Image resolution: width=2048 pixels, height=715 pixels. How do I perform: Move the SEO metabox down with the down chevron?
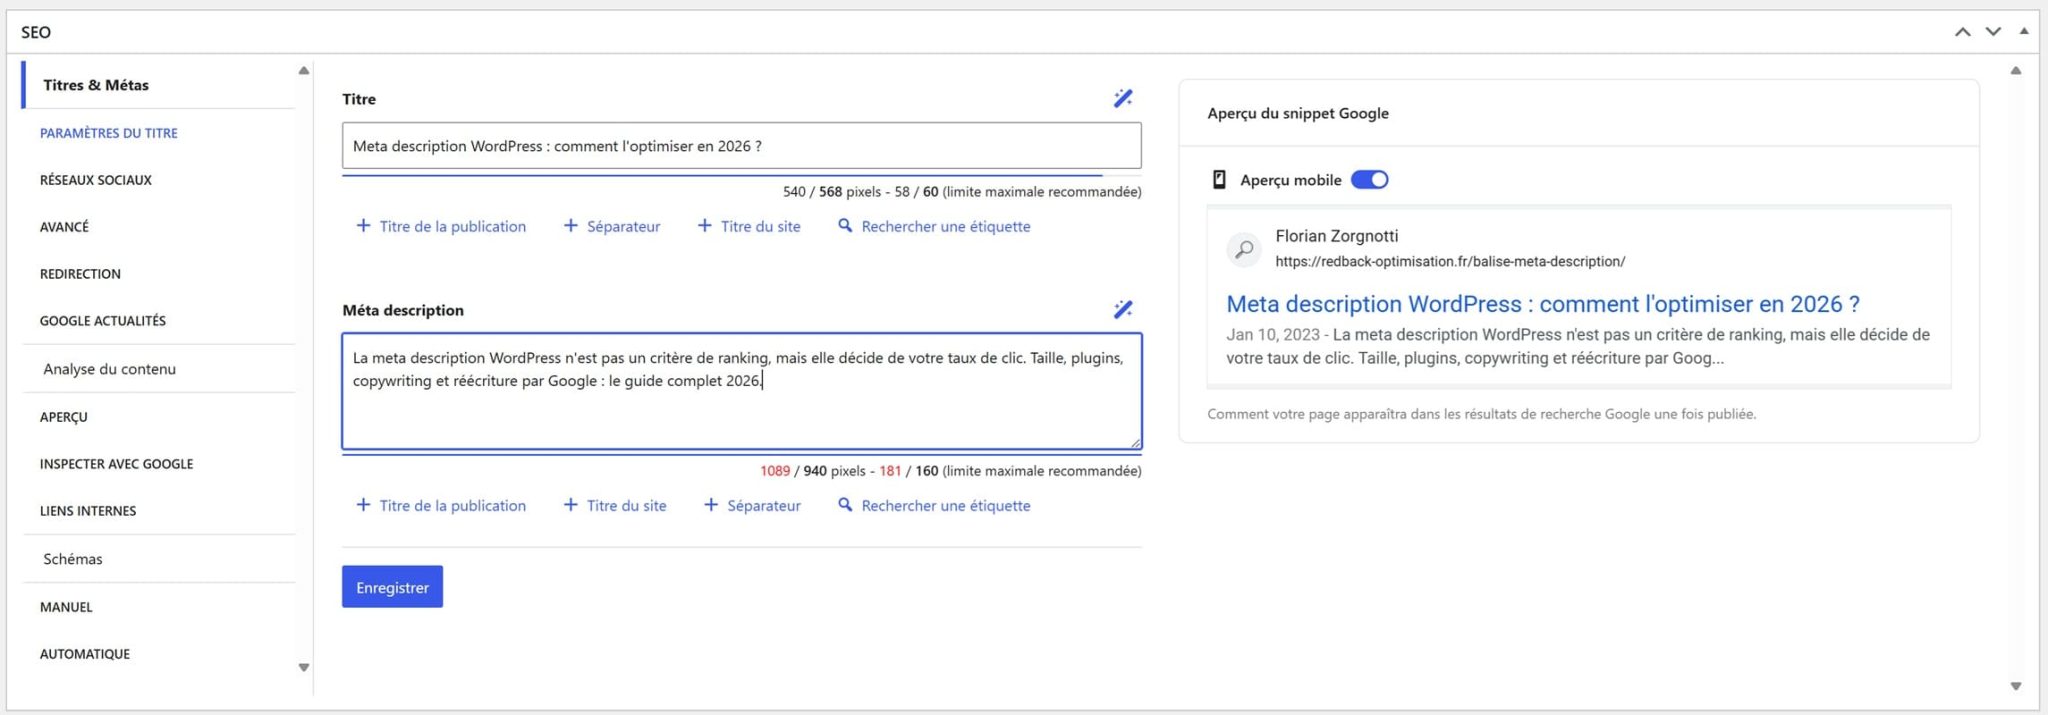tap(1993, 32)
